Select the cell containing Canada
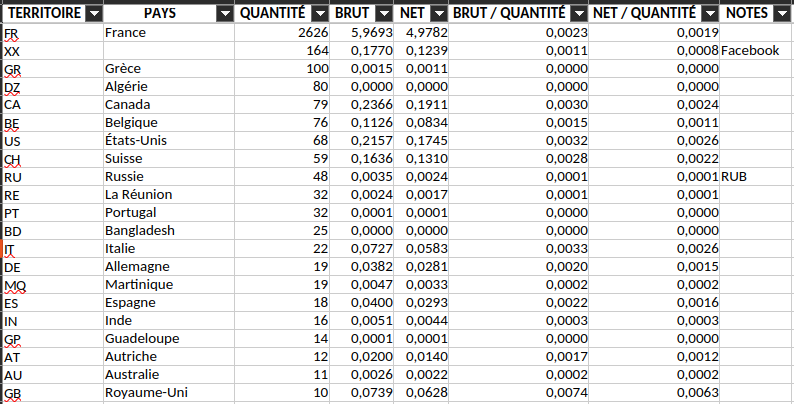This screenshot has height=404, width=794. click(x=169, y=105)
